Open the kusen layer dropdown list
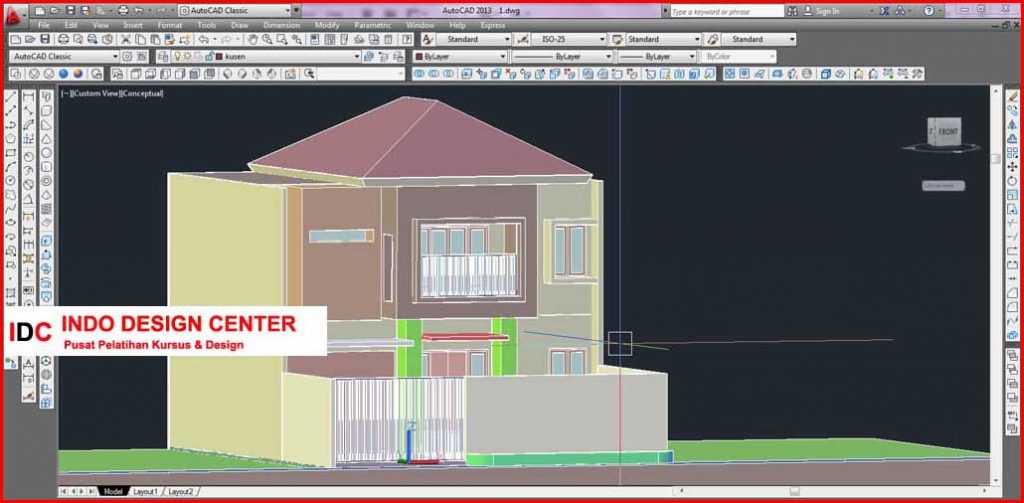 [357, 57]
